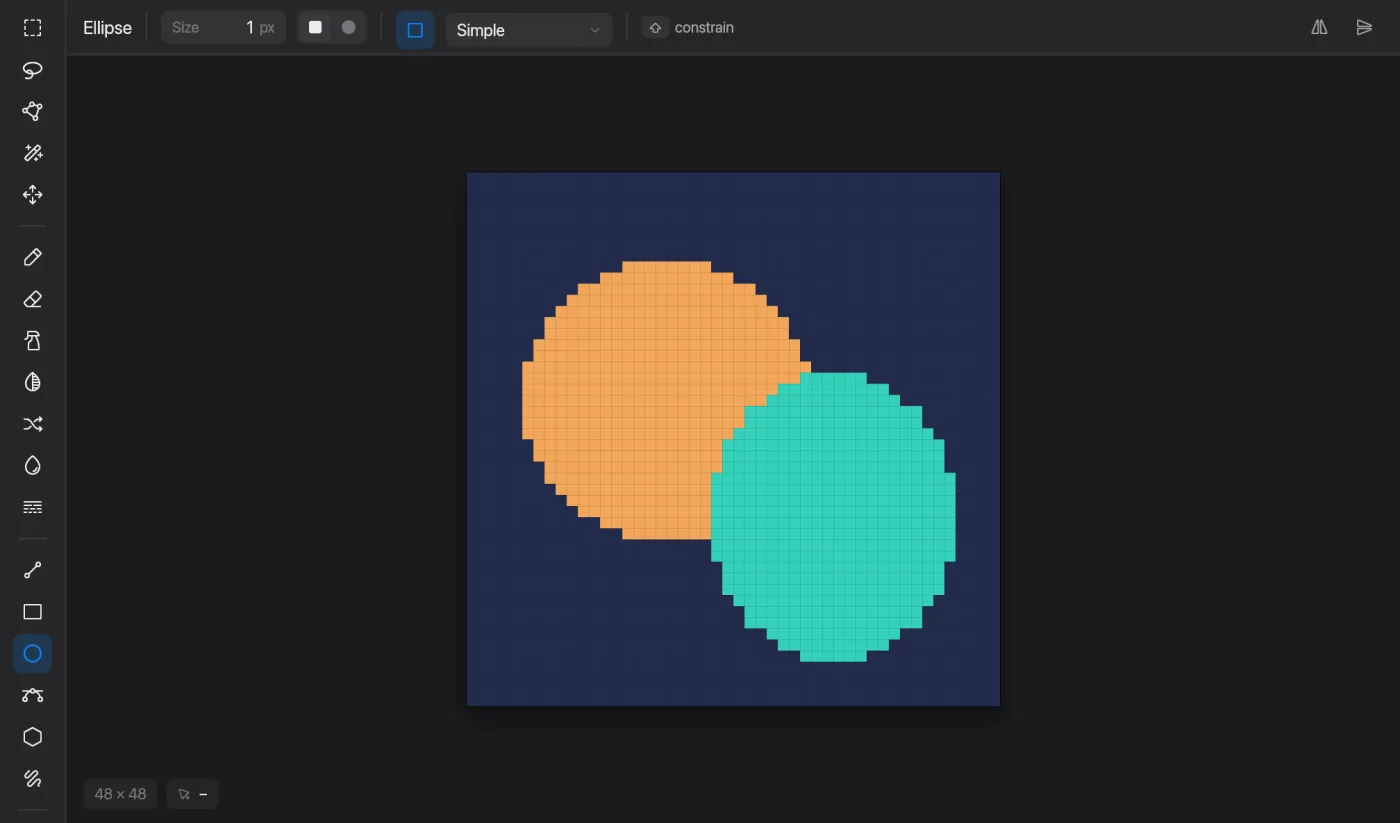
Task: Select the line tool
Action: point(33,570)
